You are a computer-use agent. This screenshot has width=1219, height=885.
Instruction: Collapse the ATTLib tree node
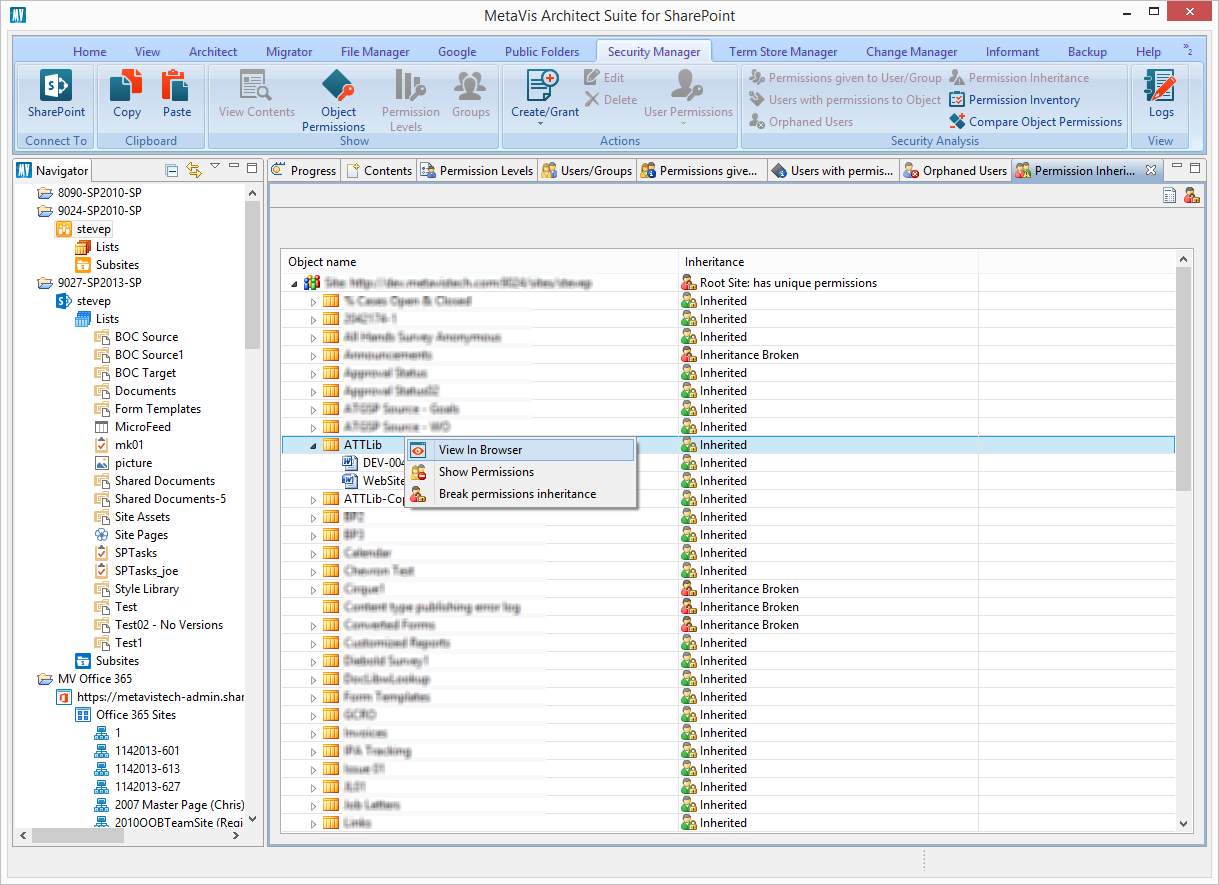313,445
